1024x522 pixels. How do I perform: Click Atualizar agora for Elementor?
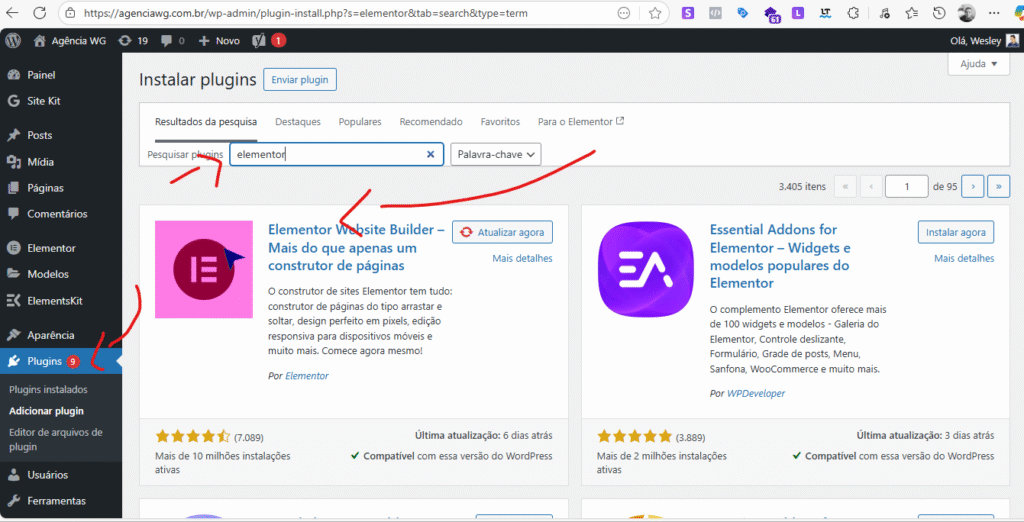tap(502, 232)
